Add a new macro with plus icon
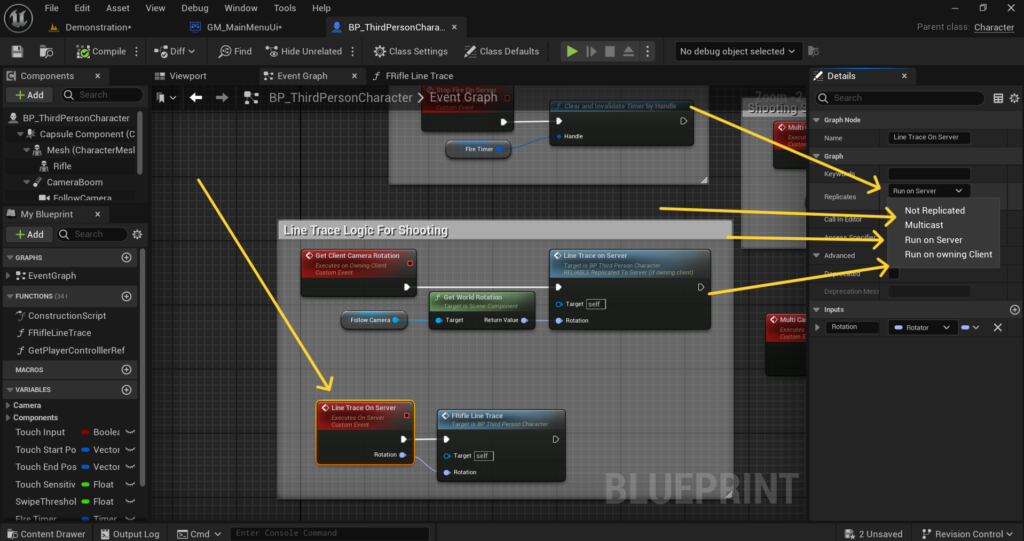Image resolution: width=1024 pixels, height=541 pixels. pos(127,369)
